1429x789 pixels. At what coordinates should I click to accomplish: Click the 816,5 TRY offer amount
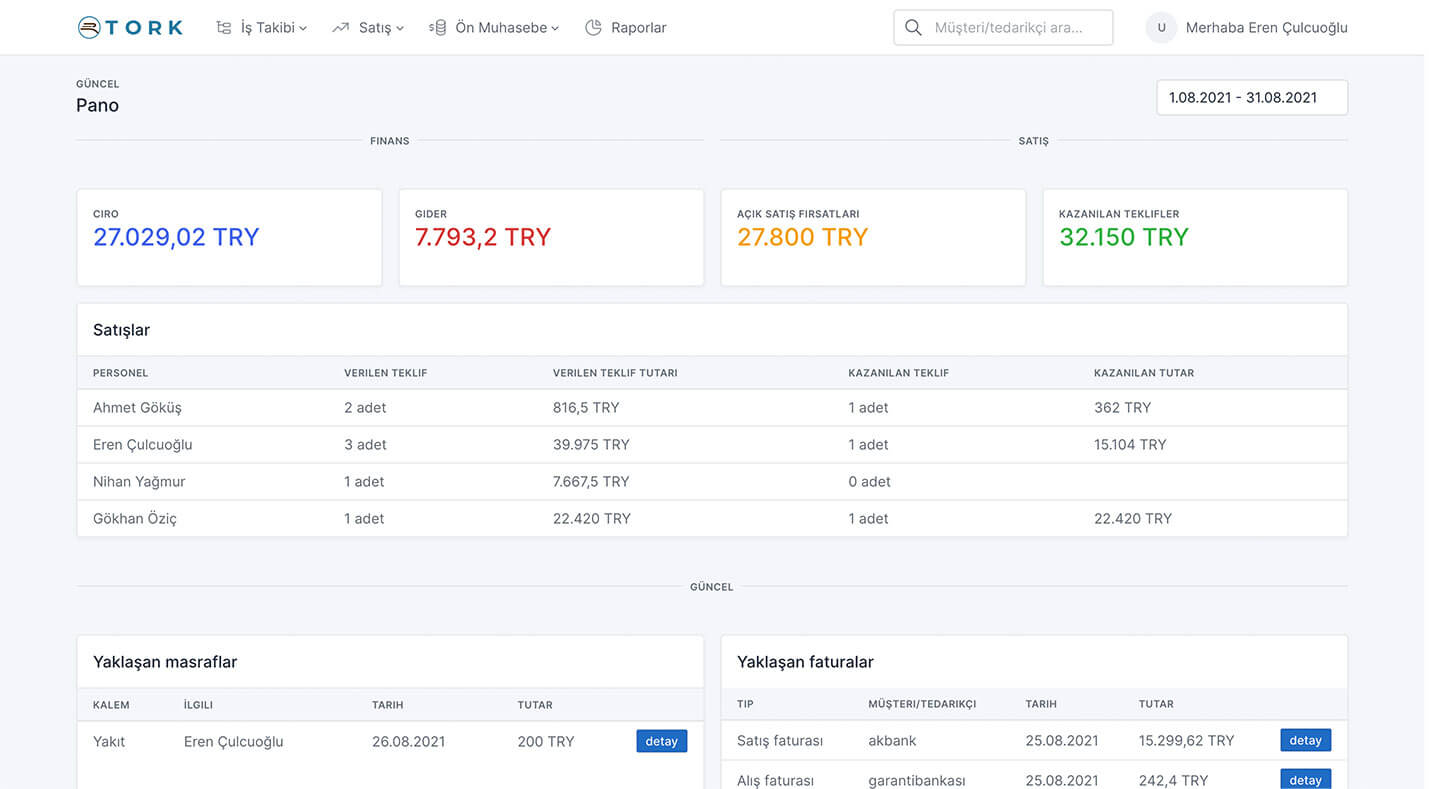tap(586, 408)
